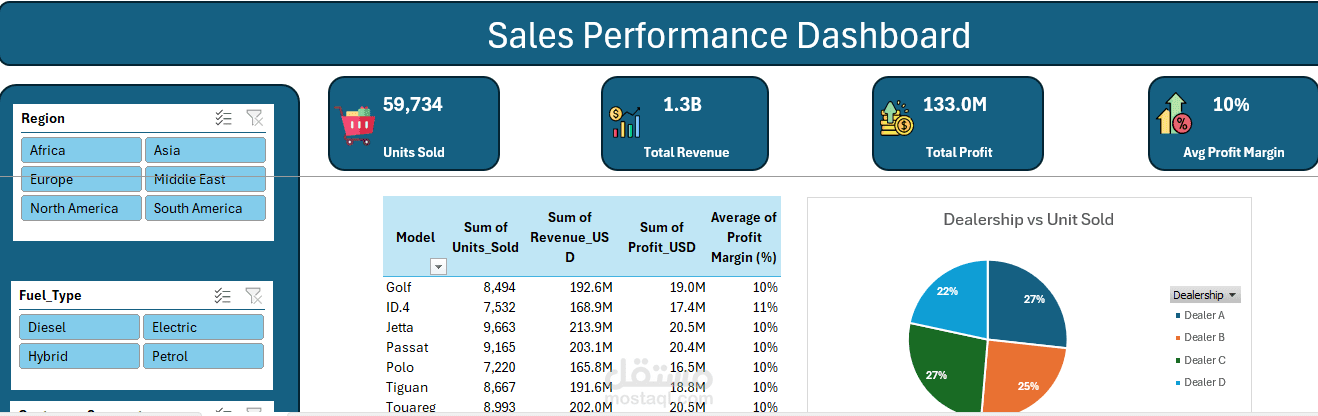
Task: Filter by Hybrid fuel type
Action: tap(79, 356)
